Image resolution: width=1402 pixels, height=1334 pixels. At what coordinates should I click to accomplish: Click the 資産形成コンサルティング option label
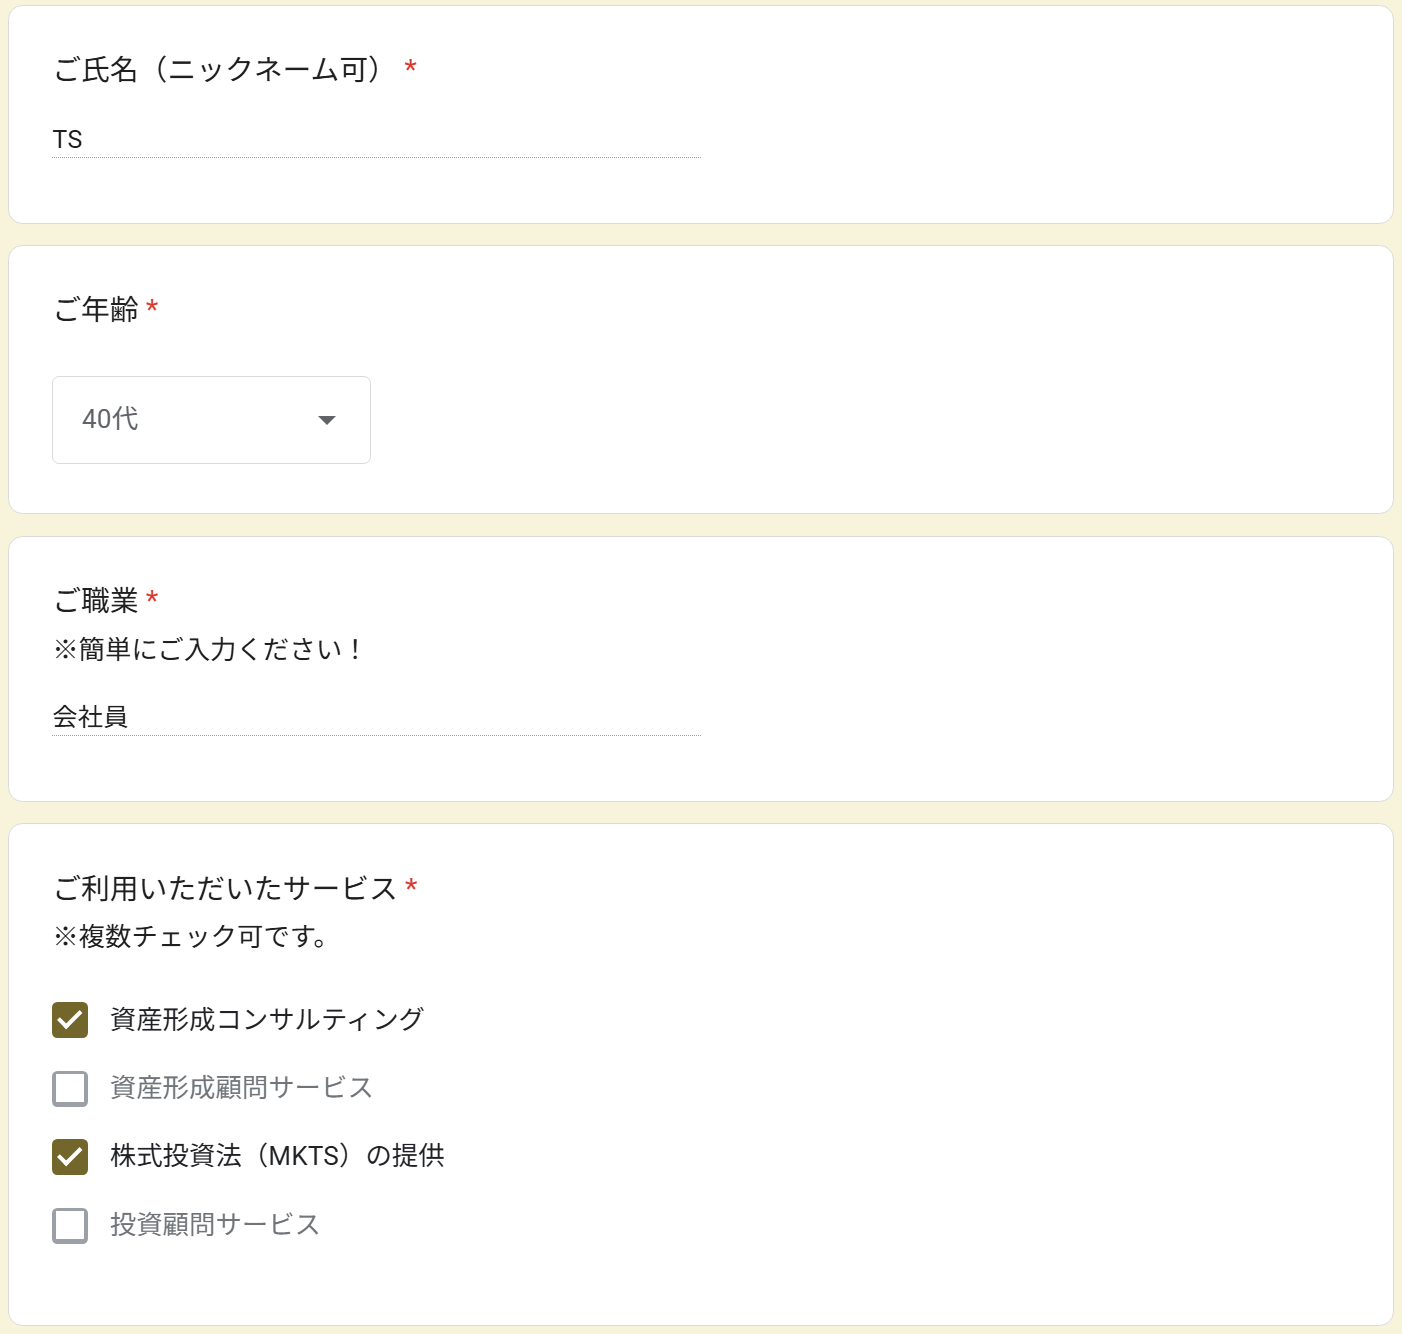pos(267,1020)
